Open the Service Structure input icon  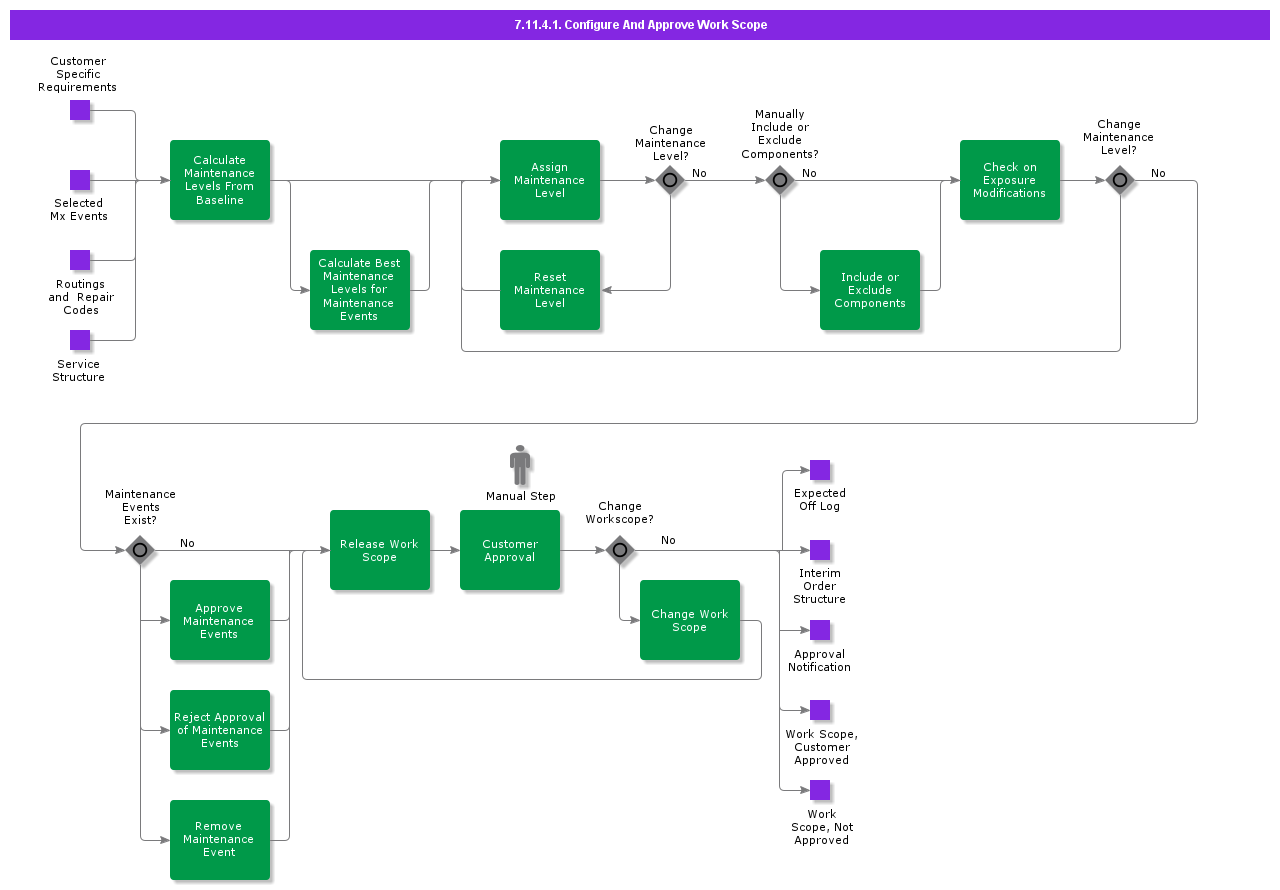click(x=79, y=340)
